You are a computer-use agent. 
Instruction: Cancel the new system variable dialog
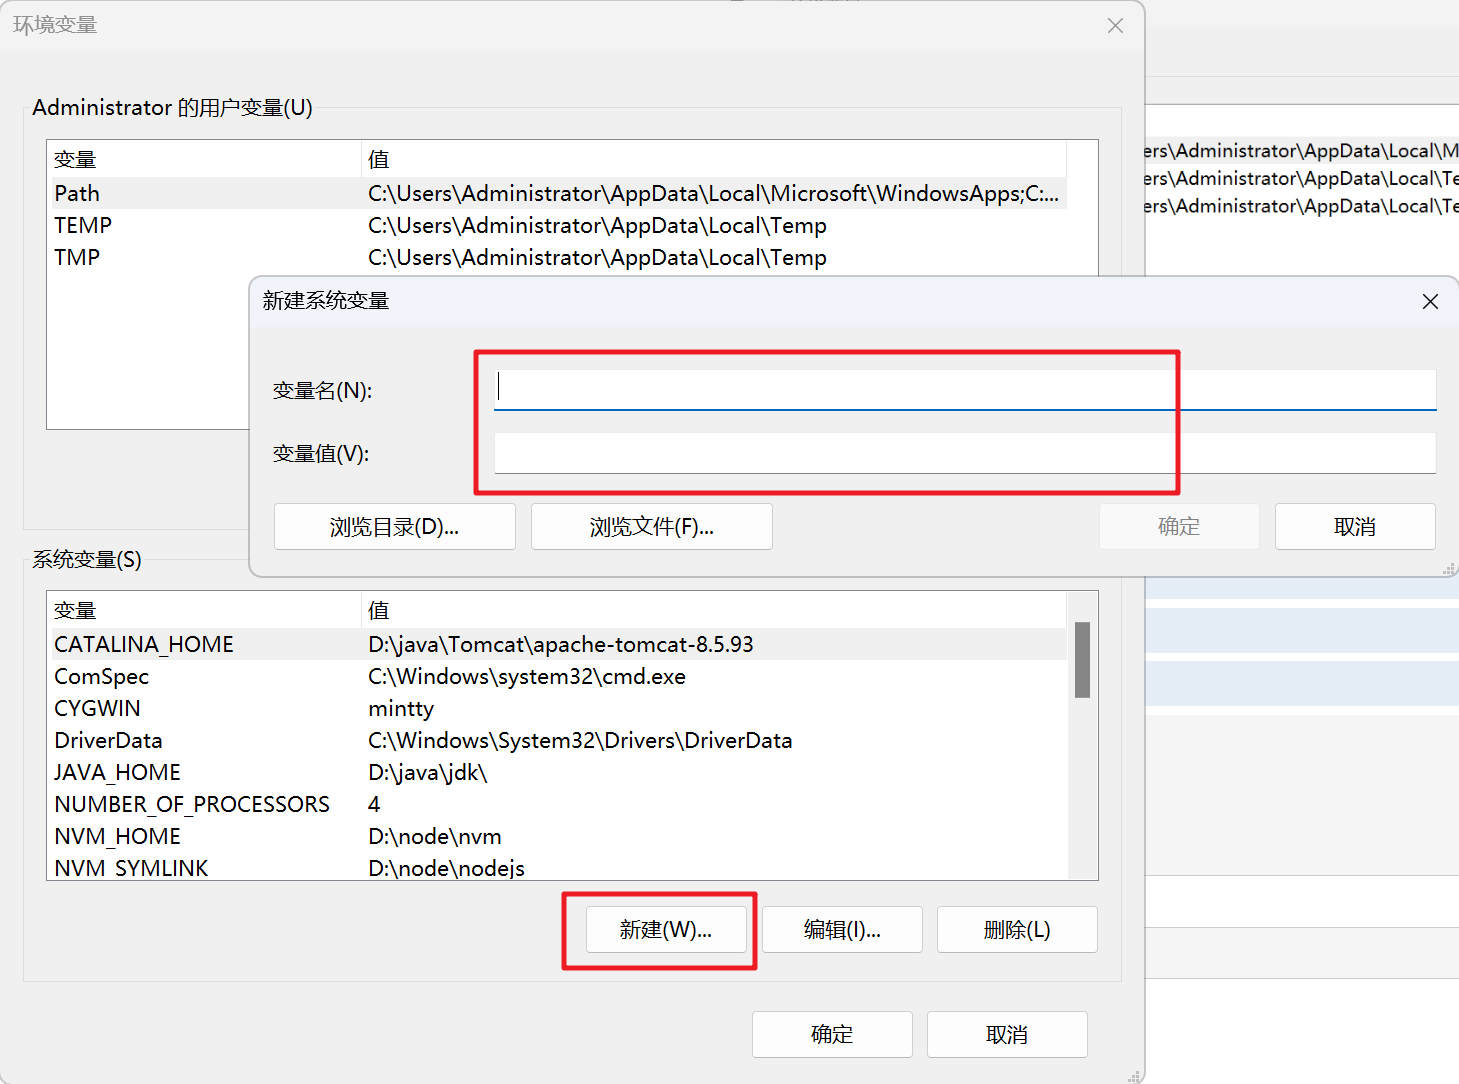pyautogui.click(x=1354, y=527)
